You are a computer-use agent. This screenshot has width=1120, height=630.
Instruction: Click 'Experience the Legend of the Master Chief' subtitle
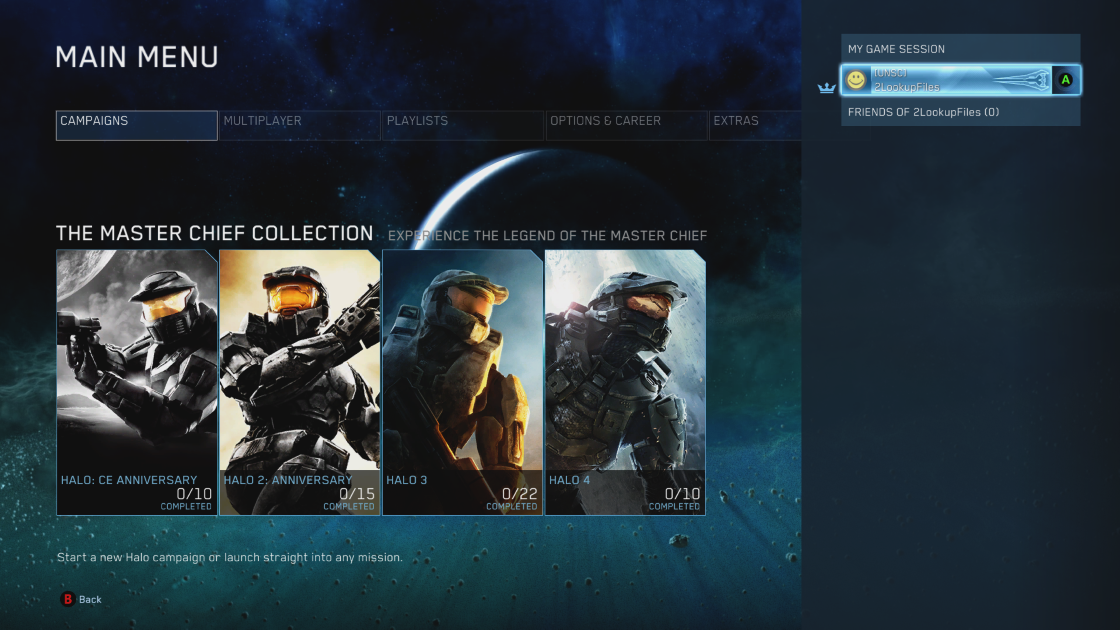coord(547,236)
